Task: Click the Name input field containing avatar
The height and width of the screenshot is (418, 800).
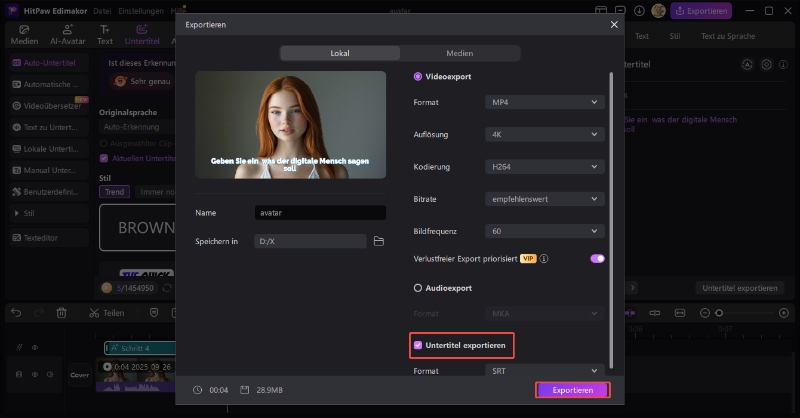Action: tap(320, 212)
